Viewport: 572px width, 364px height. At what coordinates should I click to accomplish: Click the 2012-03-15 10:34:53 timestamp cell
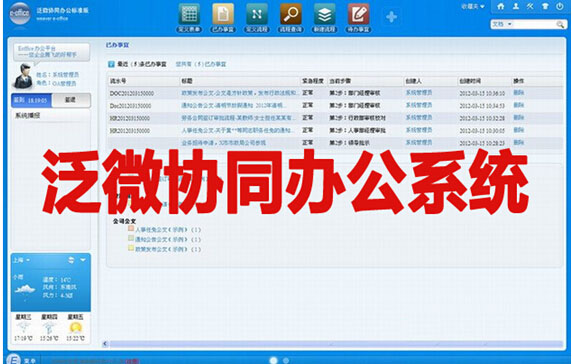click(x=482, y=106)
